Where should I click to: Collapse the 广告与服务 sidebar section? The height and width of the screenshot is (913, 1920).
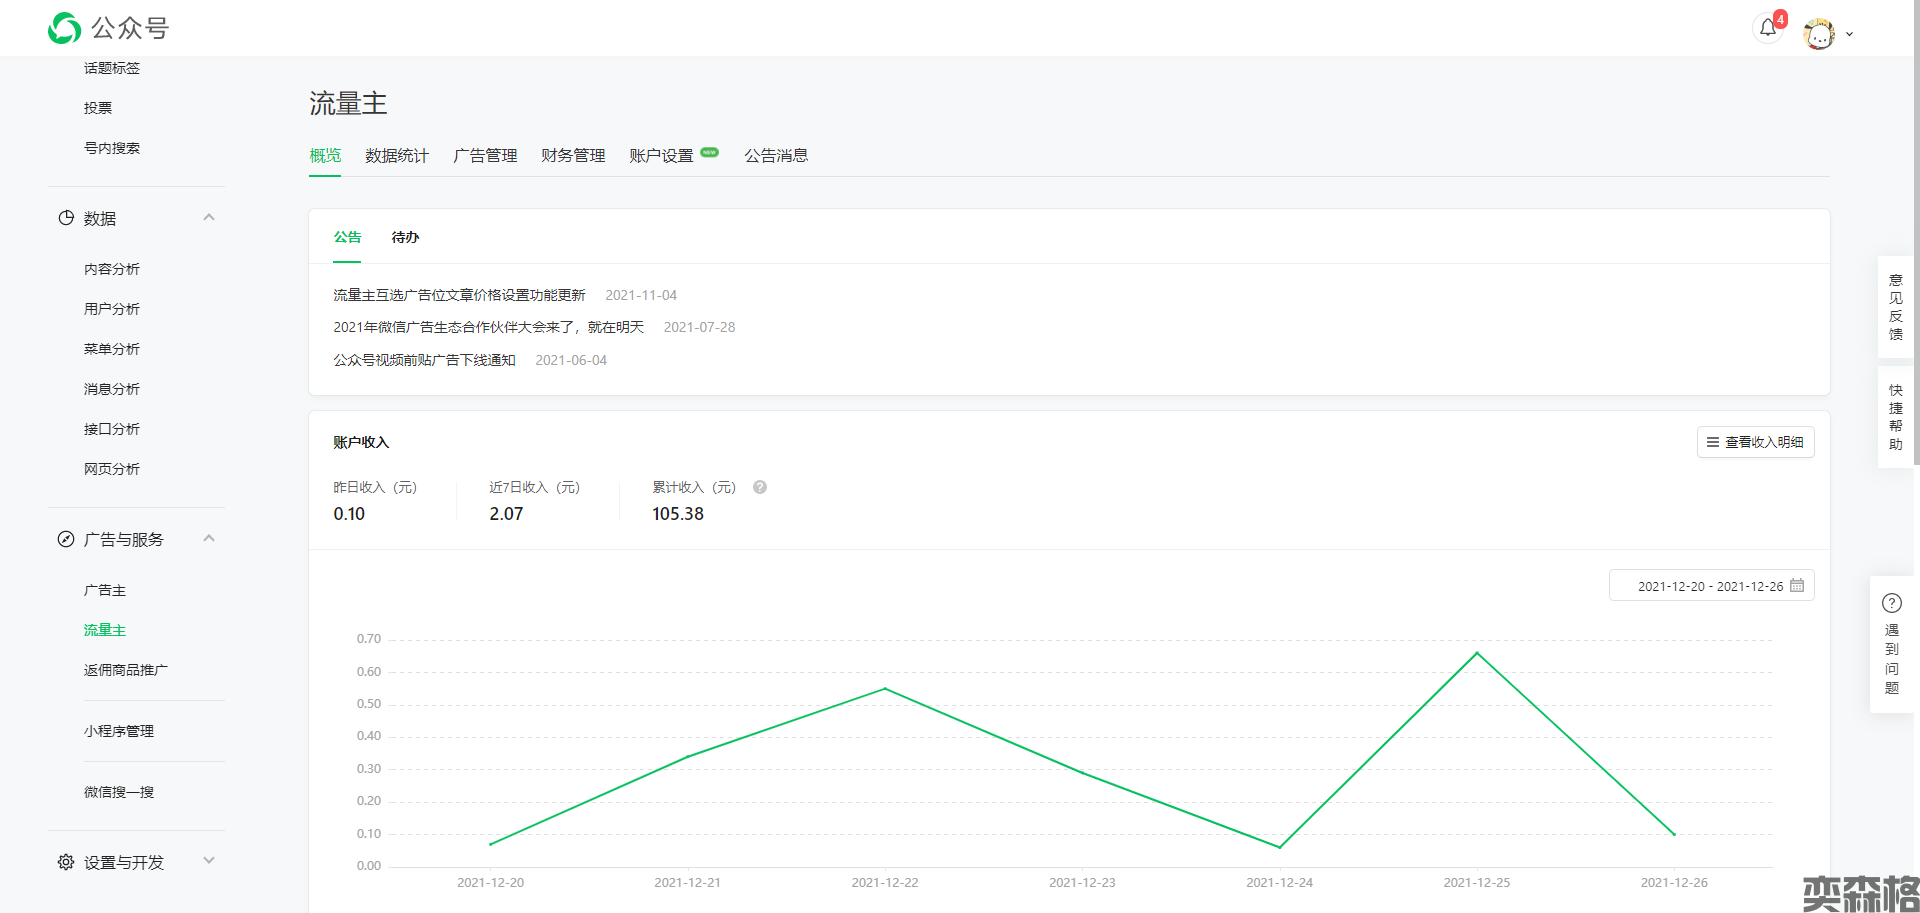click(x=209, y=539)
